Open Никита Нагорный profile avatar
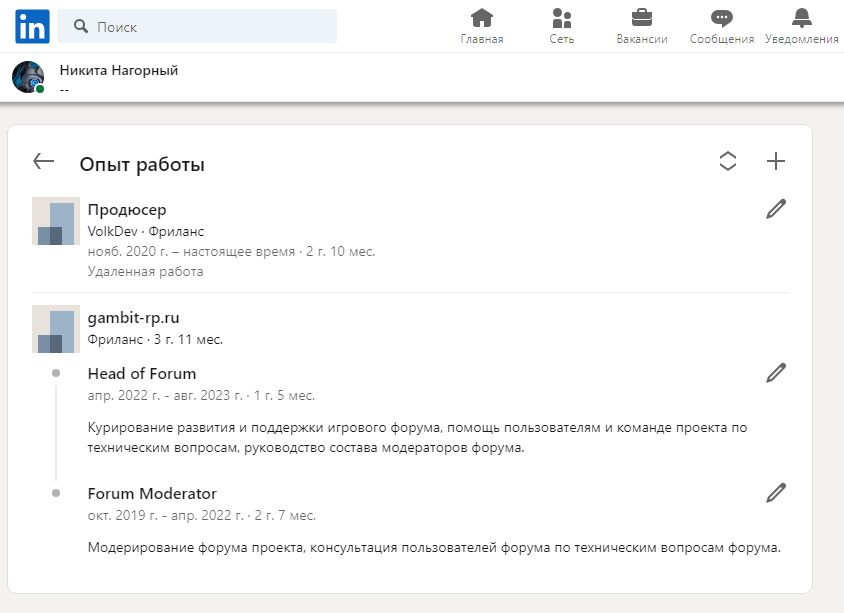The height and width of the screenshot is (613, 844). point(28,77)
